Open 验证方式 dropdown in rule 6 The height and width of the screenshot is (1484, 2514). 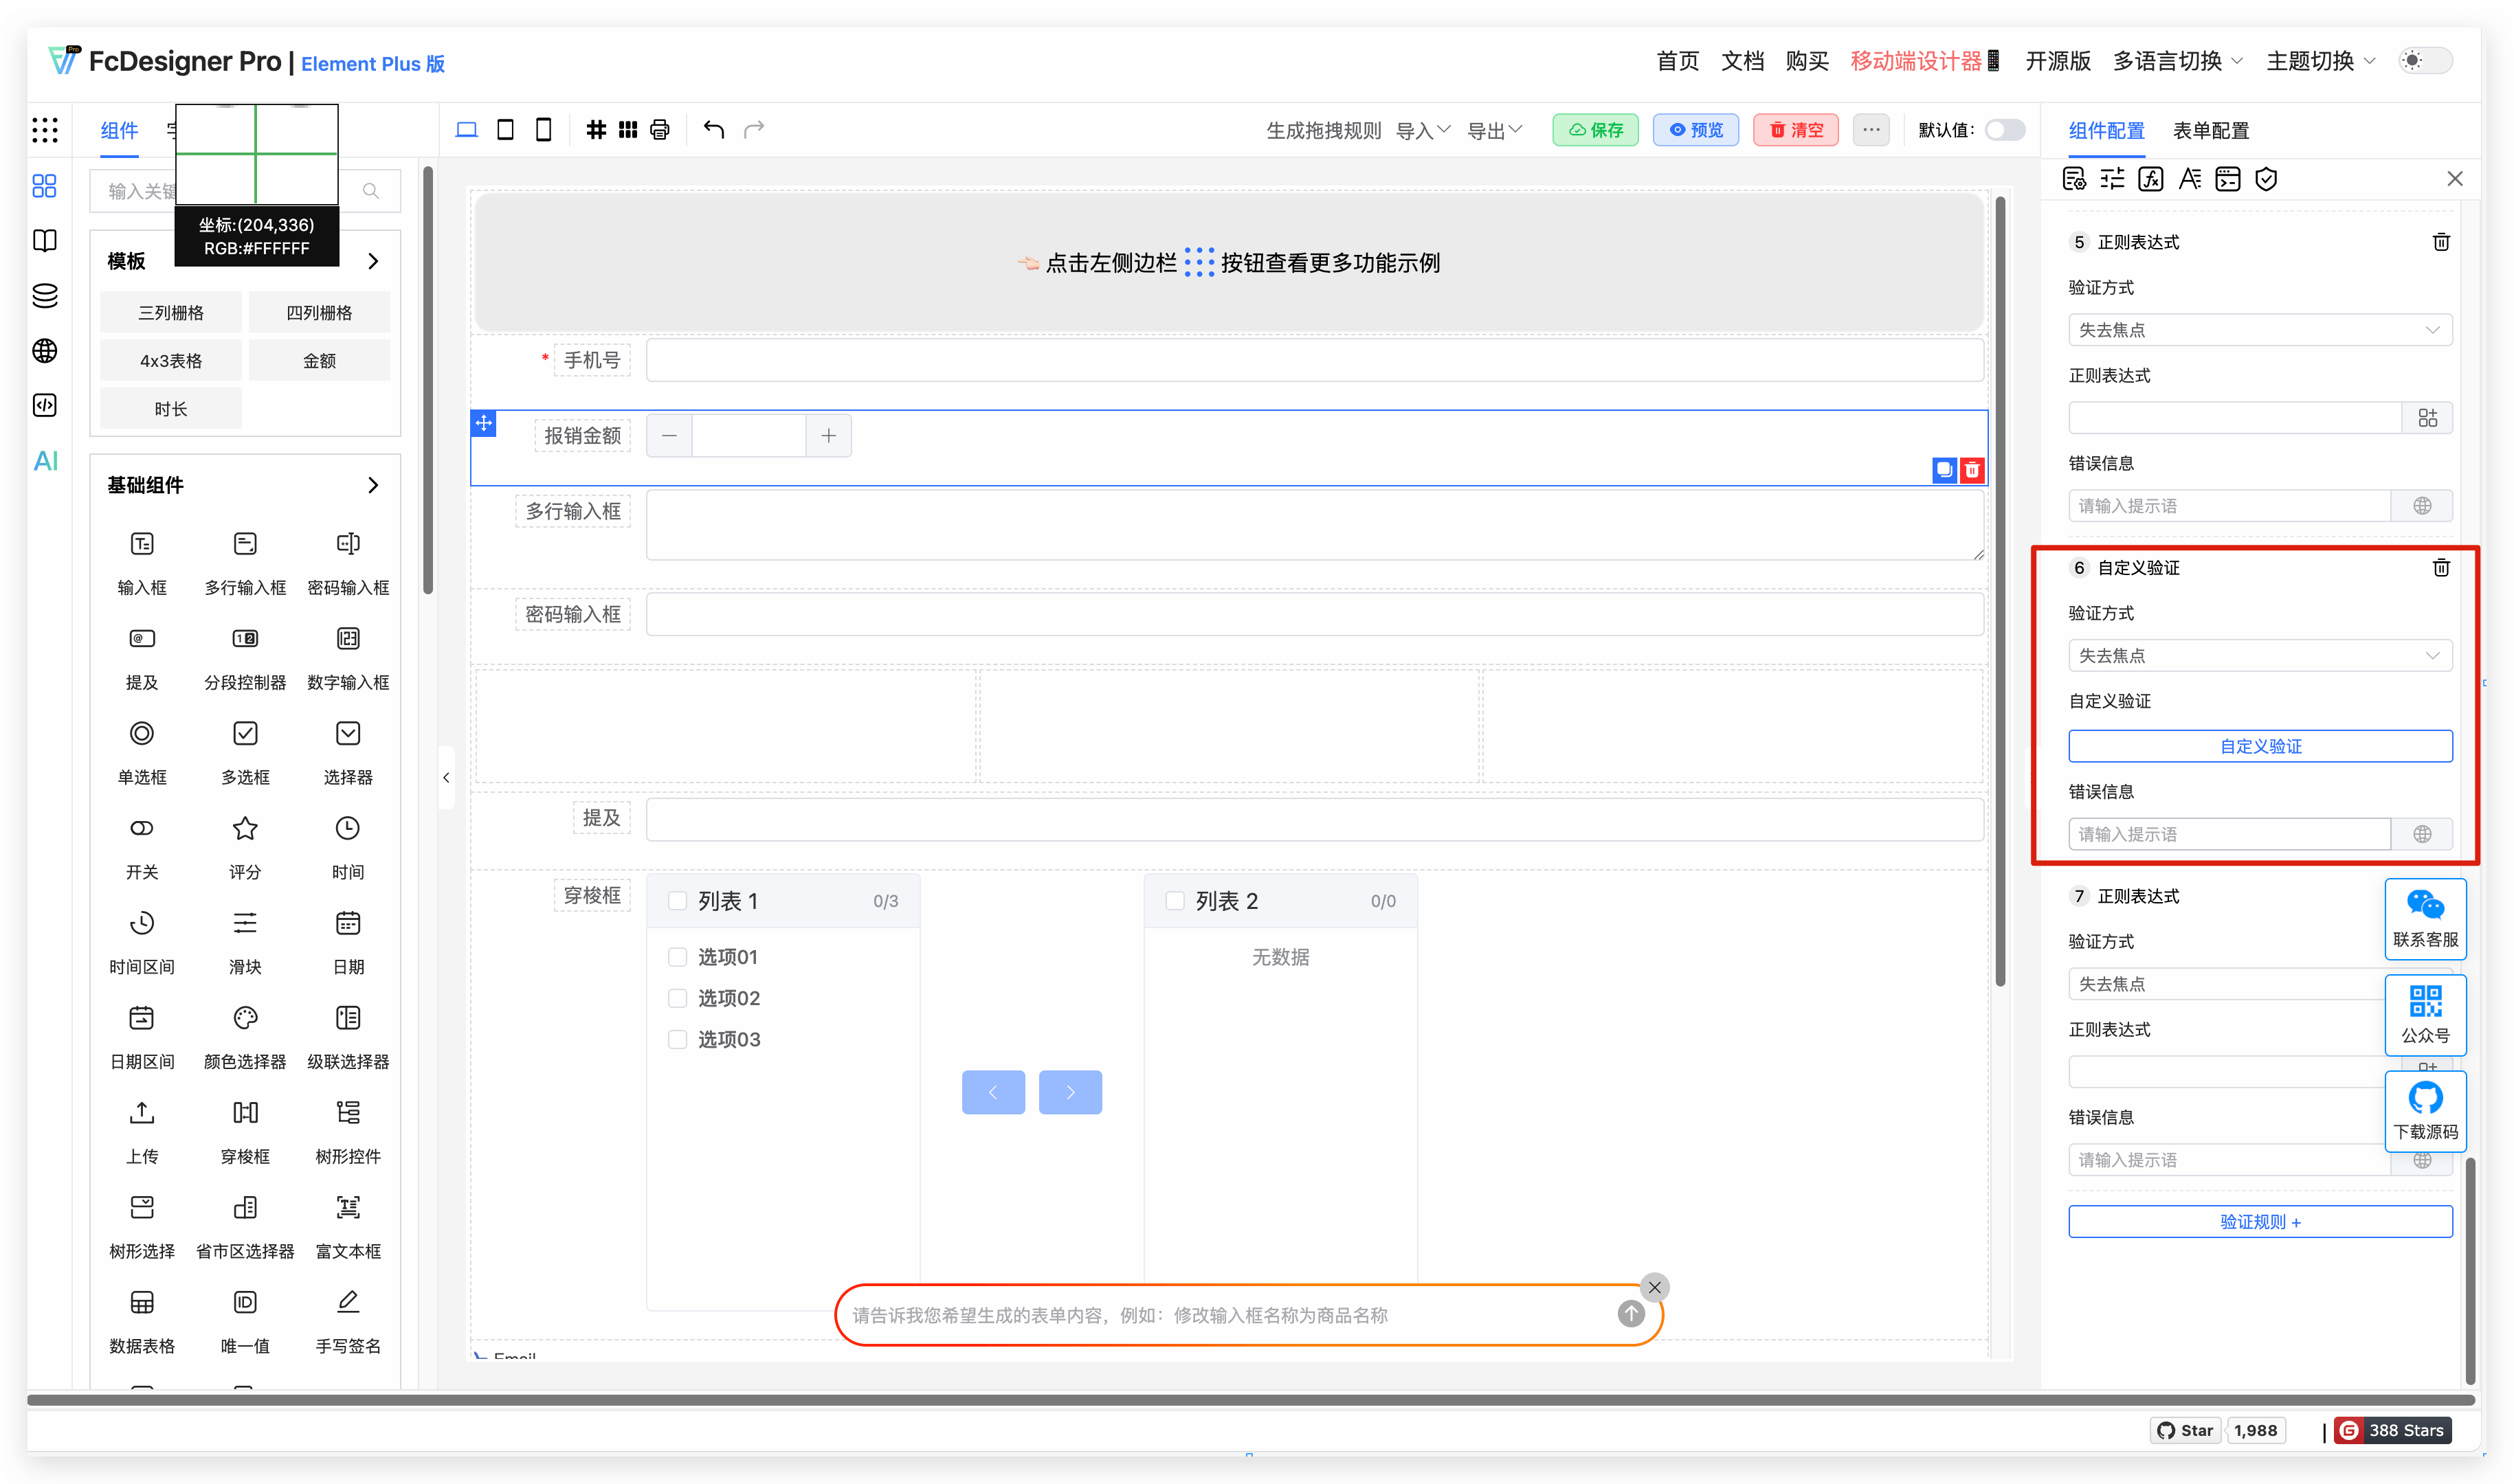2260,656
